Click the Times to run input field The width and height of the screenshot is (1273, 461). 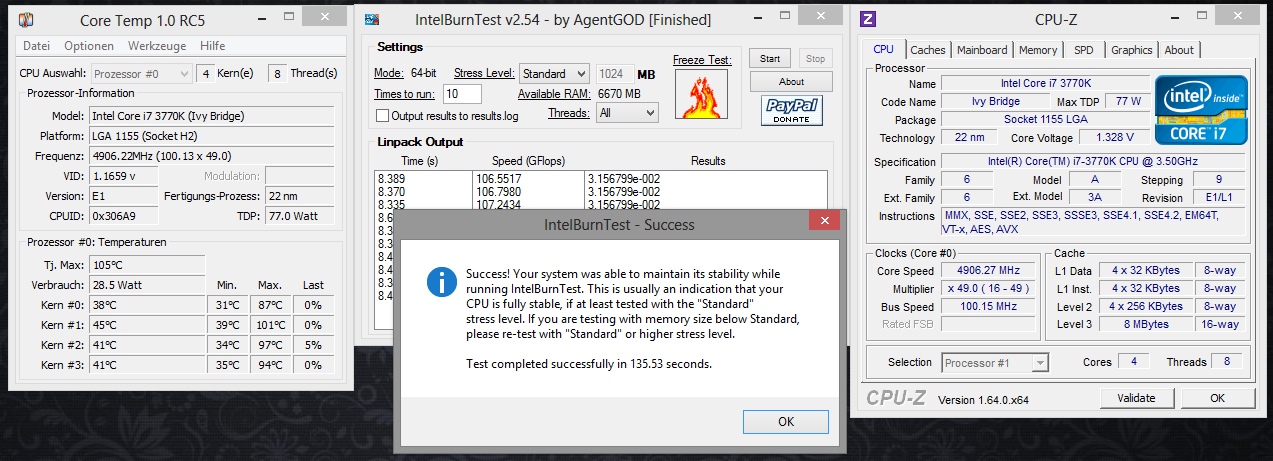462,94
